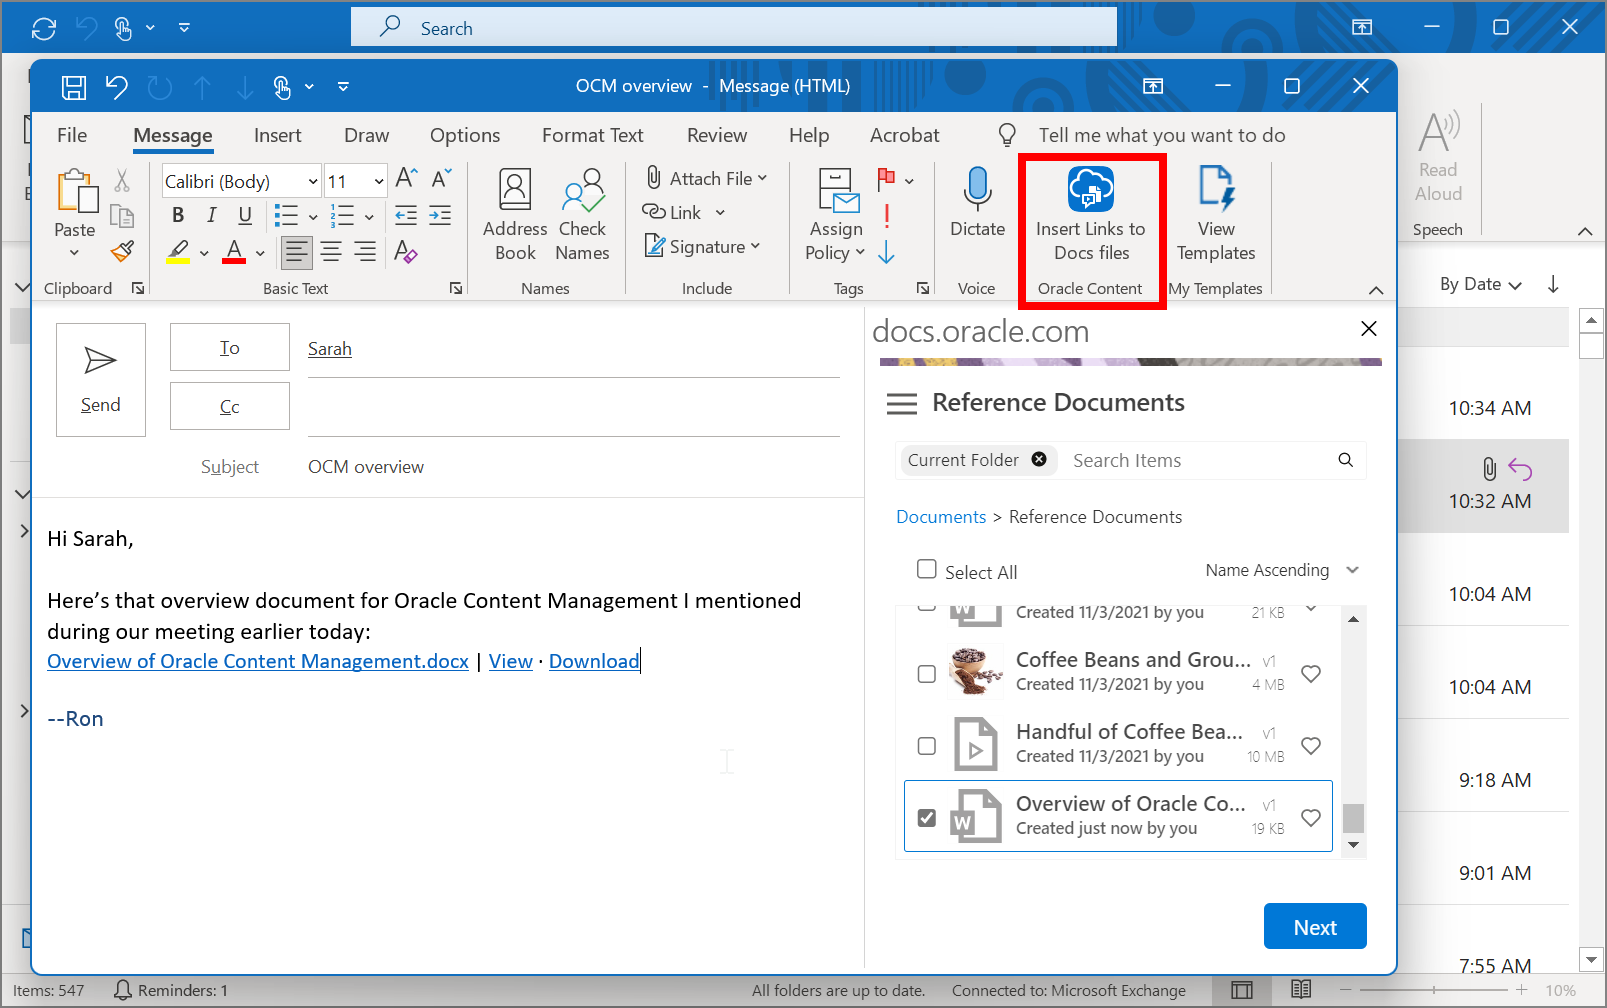The image size is (1607, 1008).
Task: Open the By Date sort dropdown
Action: (1481, 284)
